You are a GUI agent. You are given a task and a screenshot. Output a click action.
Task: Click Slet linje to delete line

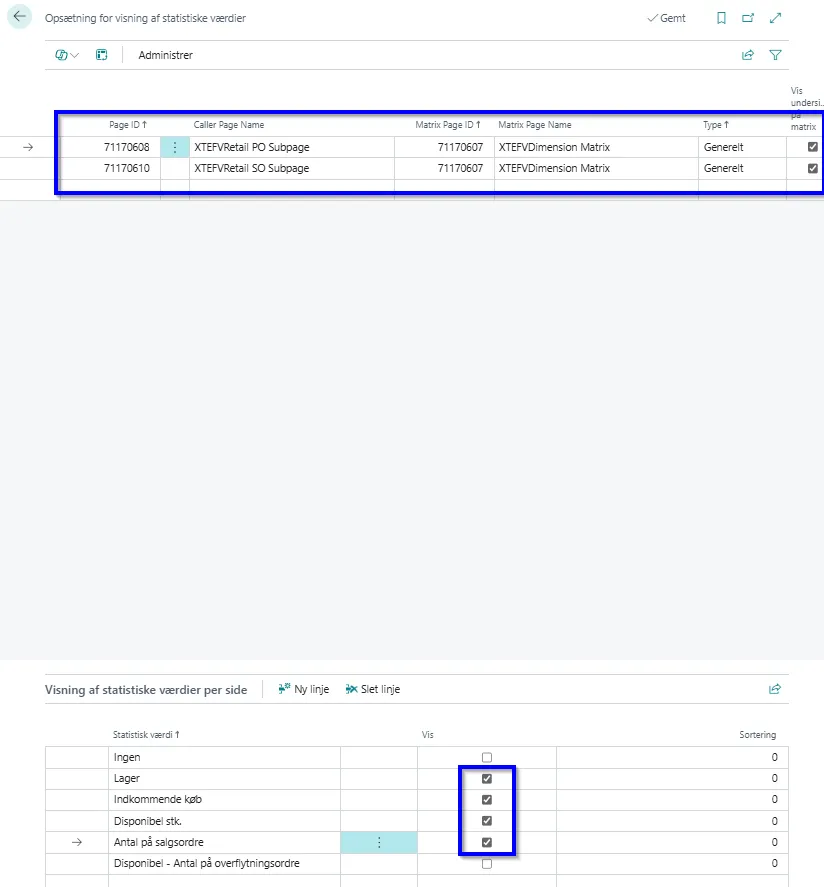pos(372,689)
